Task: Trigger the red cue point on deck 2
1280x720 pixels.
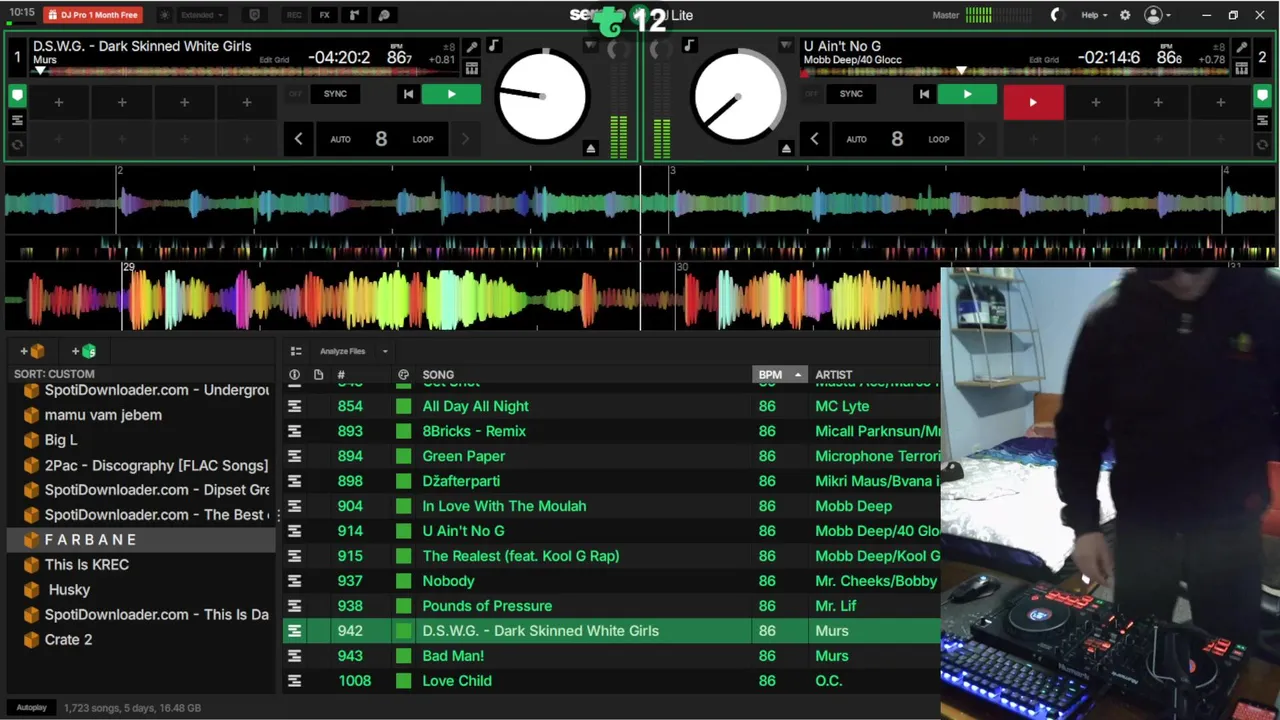Action: tap(1033, 102)
